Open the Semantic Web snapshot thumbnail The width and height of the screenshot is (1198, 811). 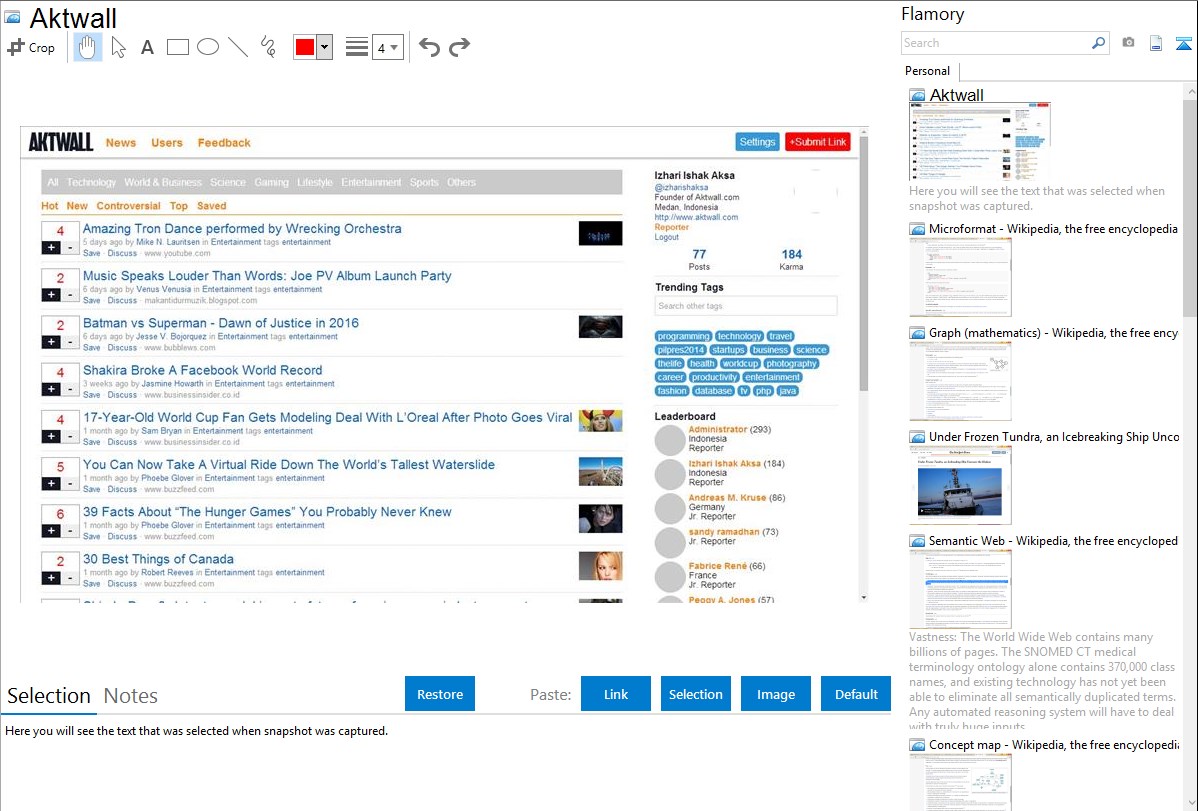960,589
